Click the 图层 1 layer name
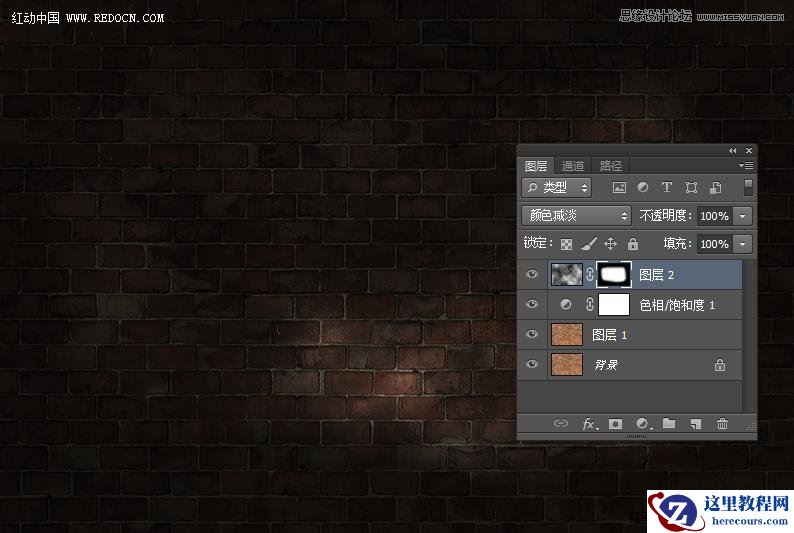This screenshot has width=794, height=533. (x=610, y=335)
